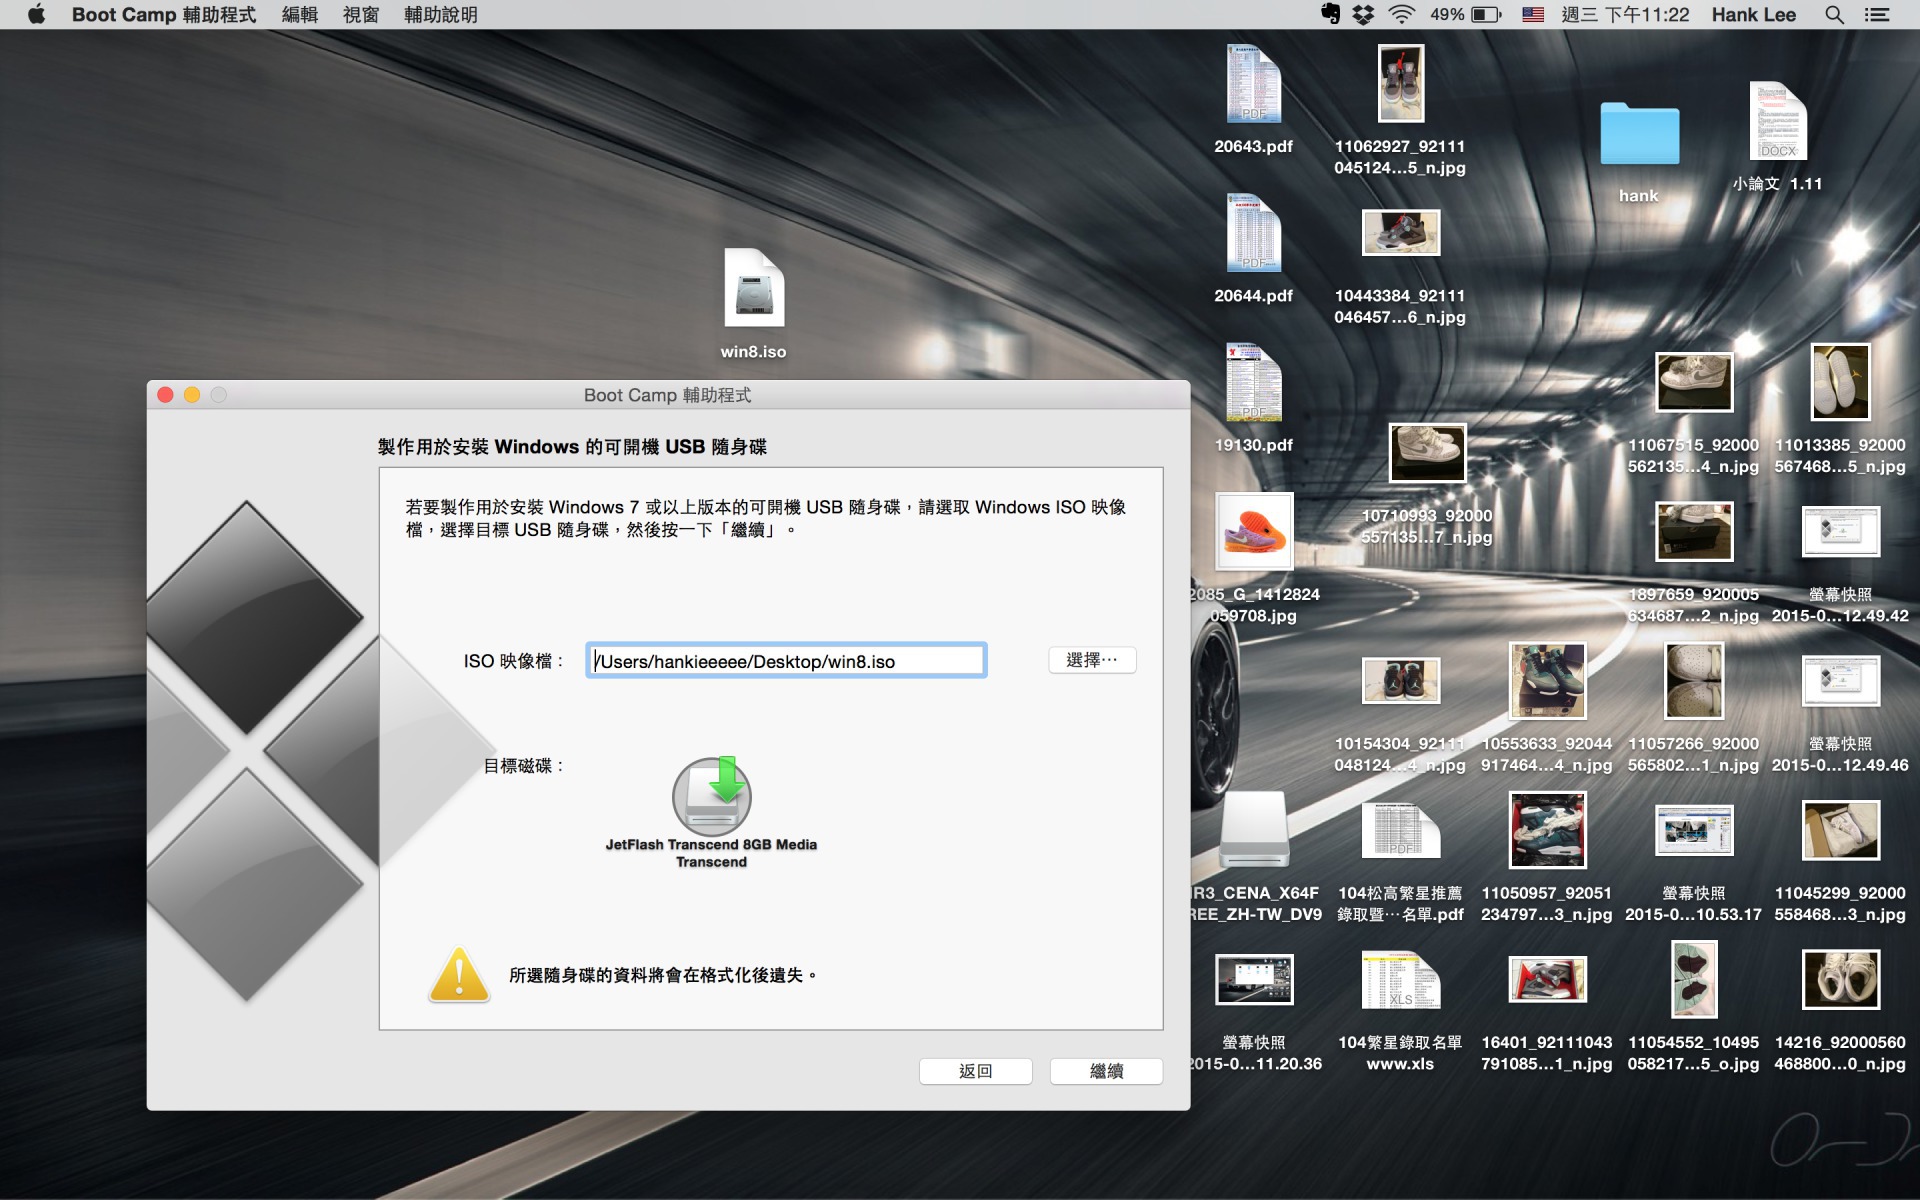Select the R3_CENA_X64F drive icon on desktop
The image size is (1920, 1200).
tap(1254, 830)
